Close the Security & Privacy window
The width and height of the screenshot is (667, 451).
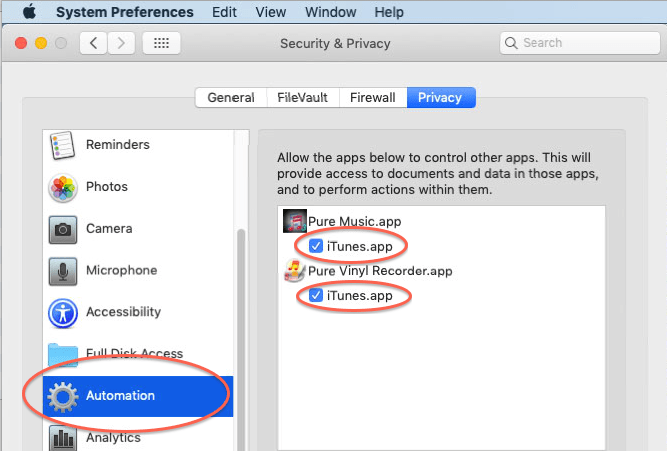coord(21,43)
